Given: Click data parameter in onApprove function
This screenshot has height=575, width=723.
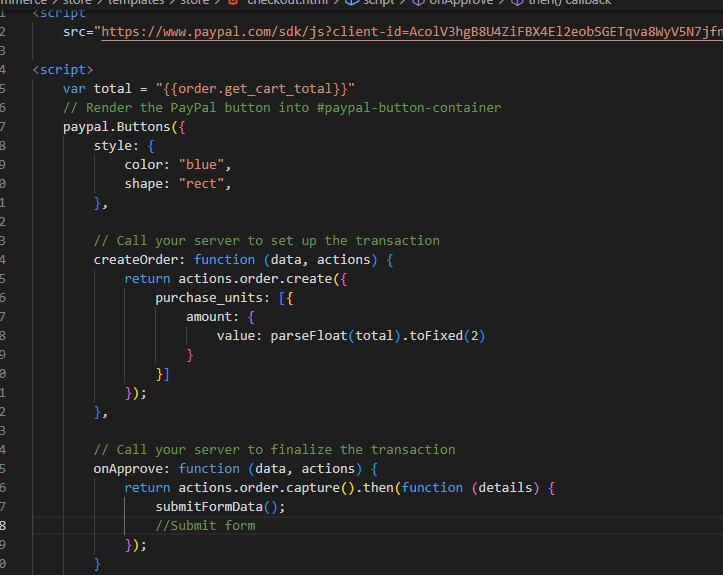Looking at the screenshot, I should tap(270, 469).
